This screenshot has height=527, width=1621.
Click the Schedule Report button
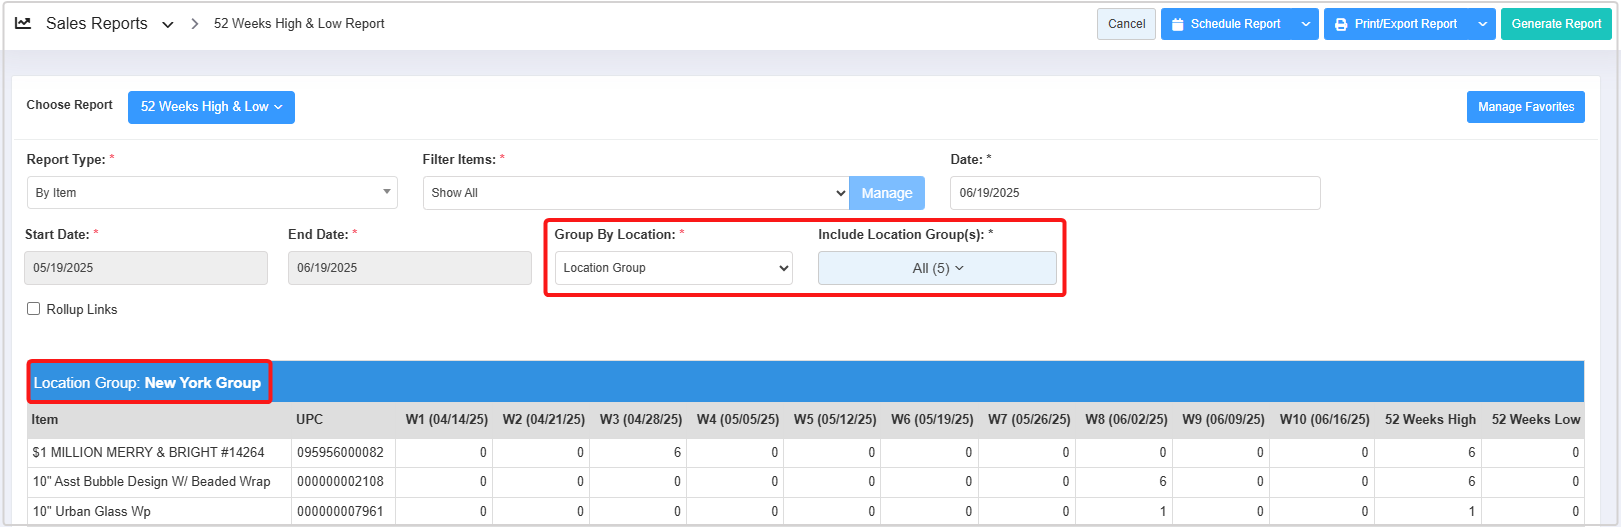[x=1227, y=24]
